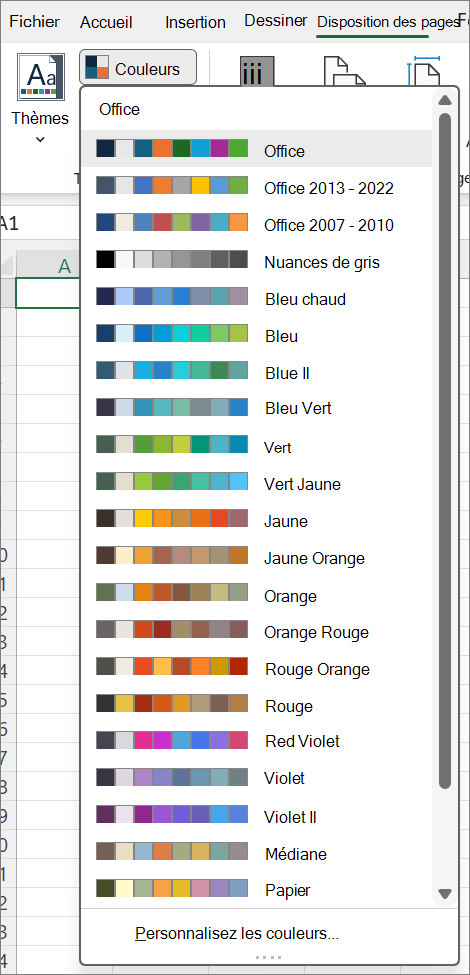The width and height of the screenshot is (470, 975).
Task: Click the Marges icon behind the menu
Action: (x=257, y=72)
